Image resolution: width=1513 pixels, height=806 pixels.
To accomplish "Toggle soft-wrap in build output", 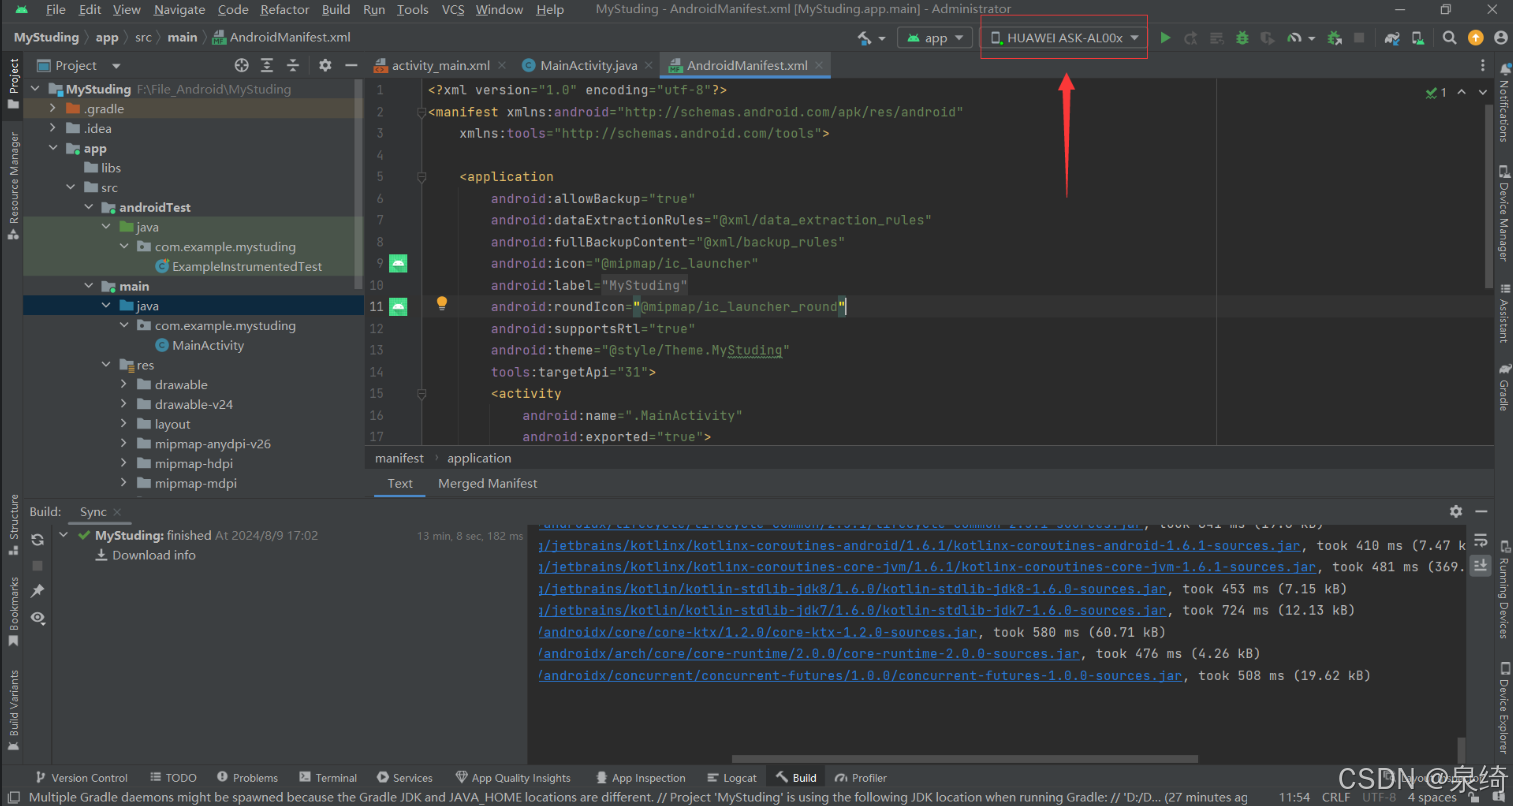I will pyautogui.click(x=1480, y=541).
